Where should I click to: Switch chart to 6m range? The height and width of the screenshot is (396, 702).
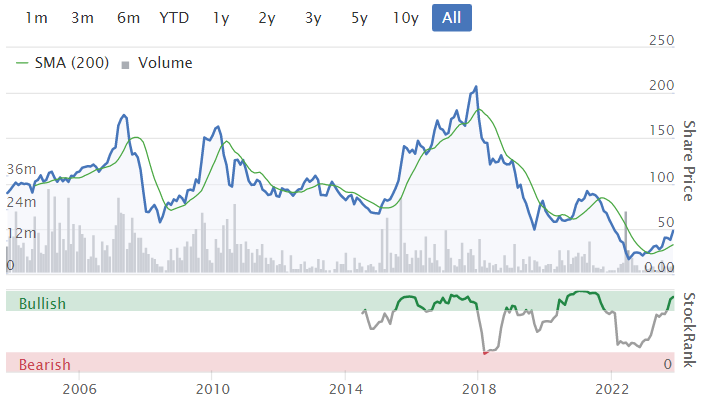pyautogui.click(x=128, y=18)
